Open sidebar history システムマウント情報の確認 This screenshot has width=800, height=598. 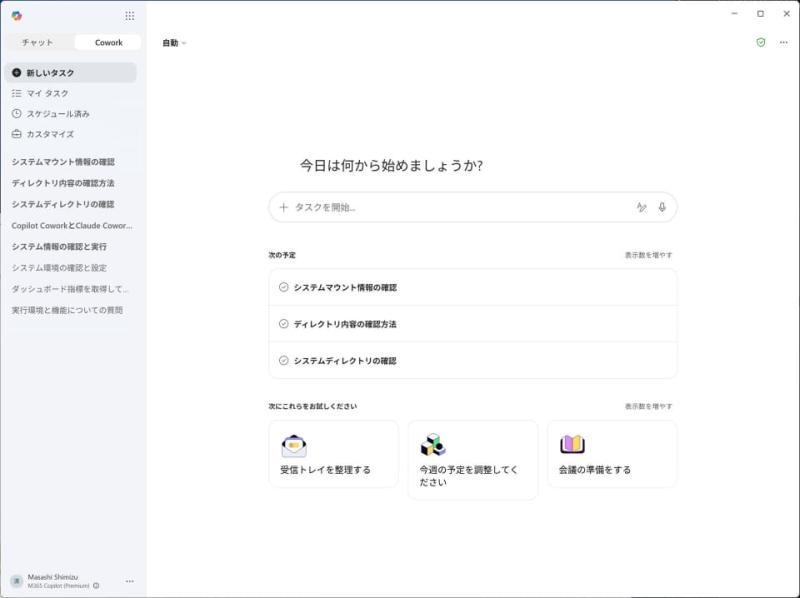click(x=63, y=162)
